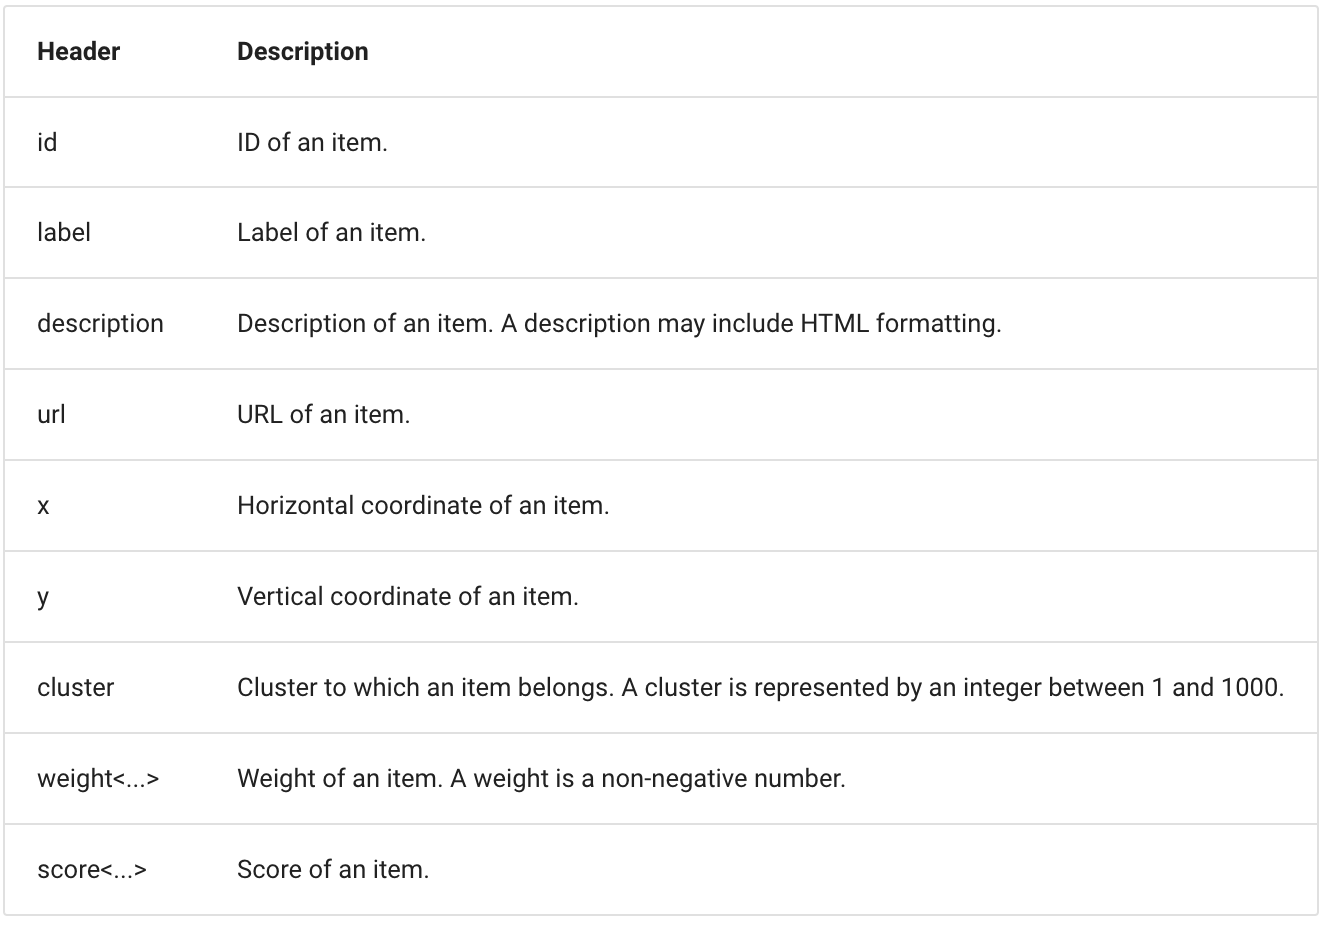Screen dimensions: 1336x930
Task: Click the "Vertical coordinate of an item." text
Action: pyautogui.click(x=408, y=597)
